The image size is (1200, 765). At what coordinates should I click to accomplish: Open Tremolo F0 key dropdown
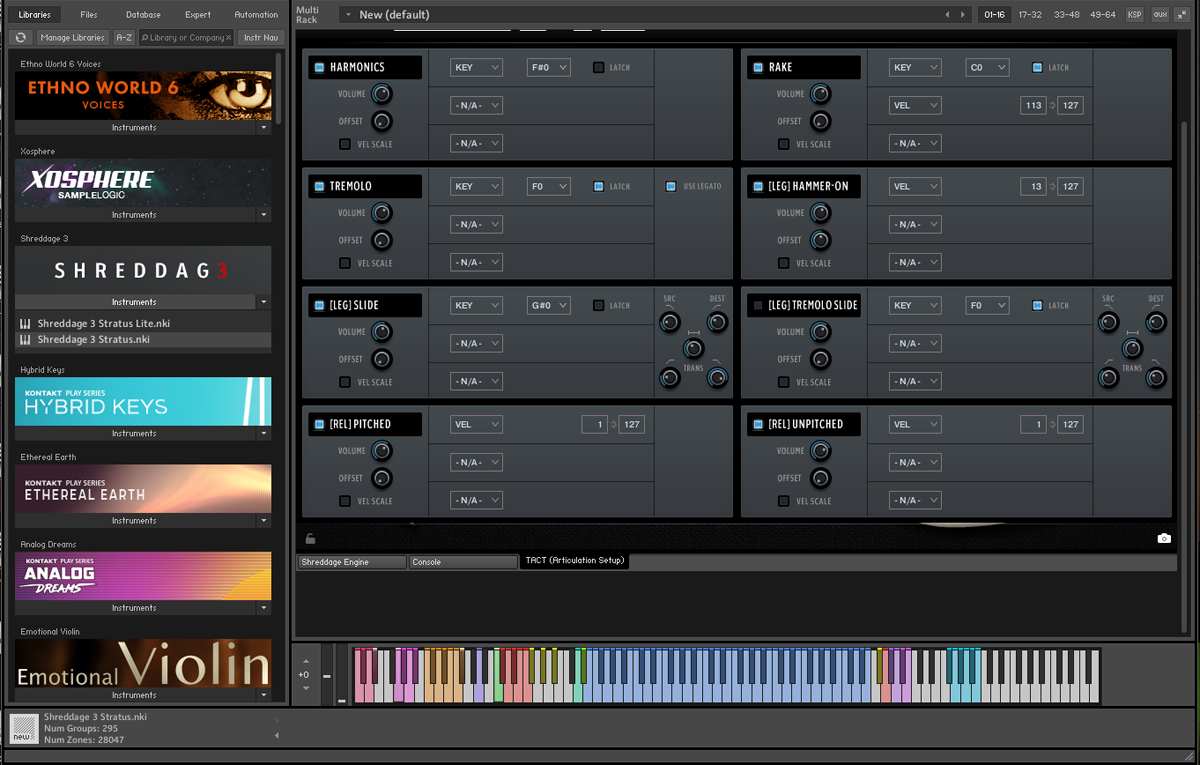pyautogui.click(x=549, y=186)
